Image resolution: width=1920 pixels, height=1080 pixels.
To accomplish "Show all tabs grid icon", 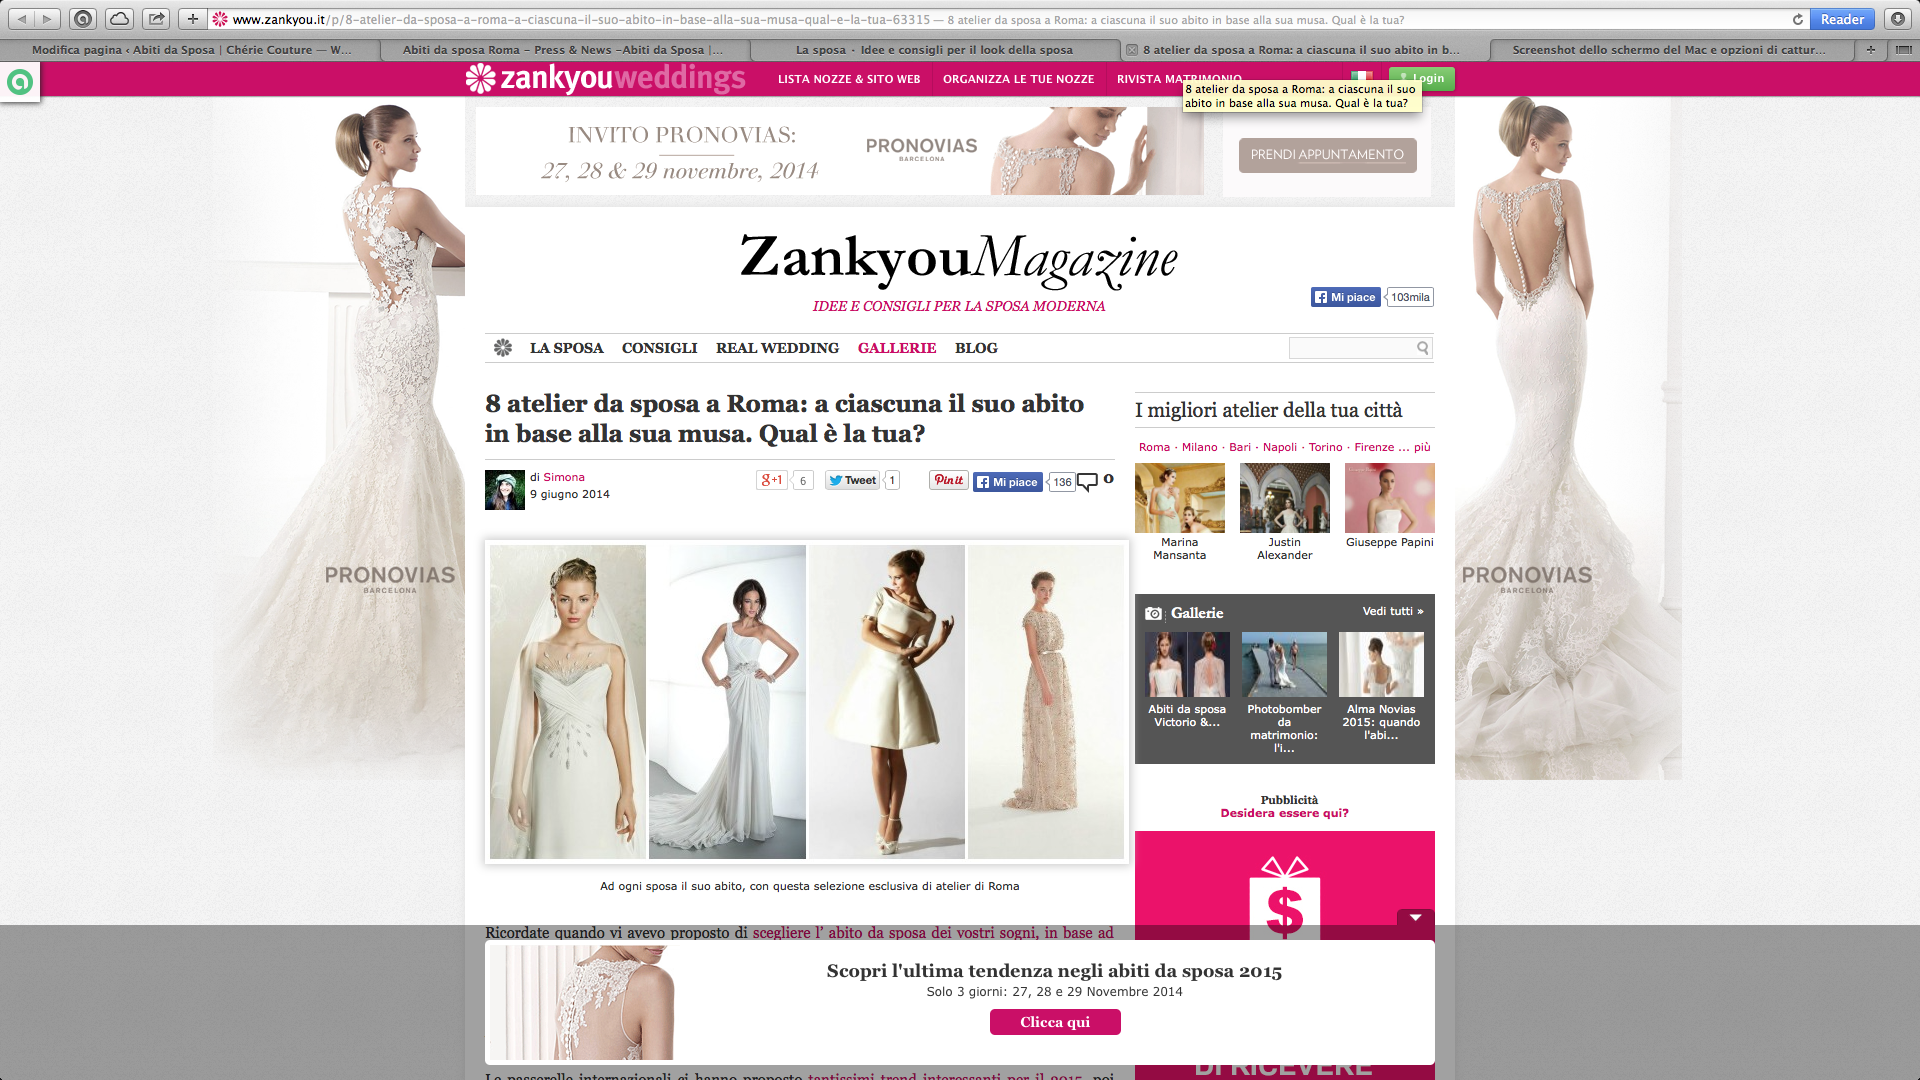I will click(1903, 49).
